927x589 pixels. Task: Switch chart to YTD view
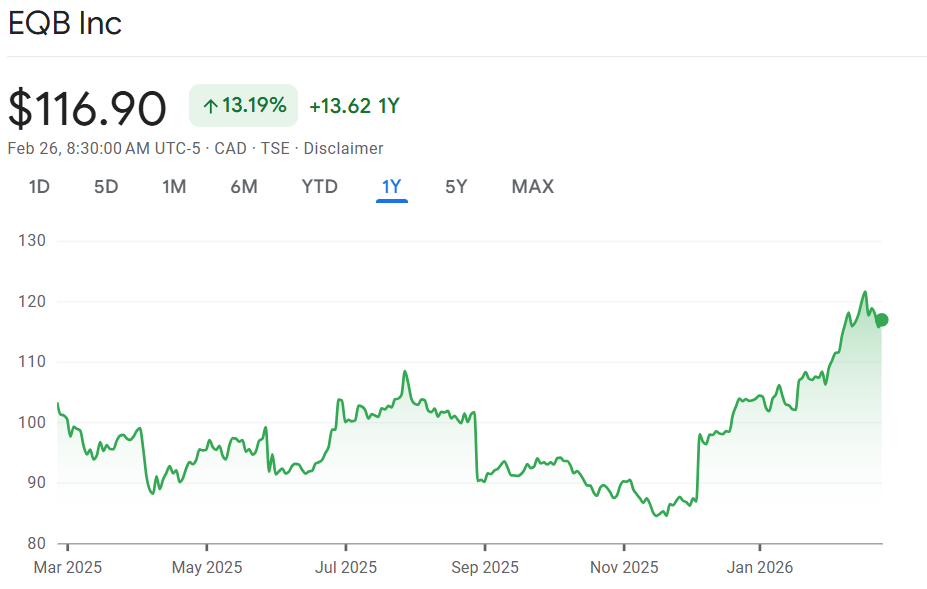pyautogui.click(x=320, y=187)
